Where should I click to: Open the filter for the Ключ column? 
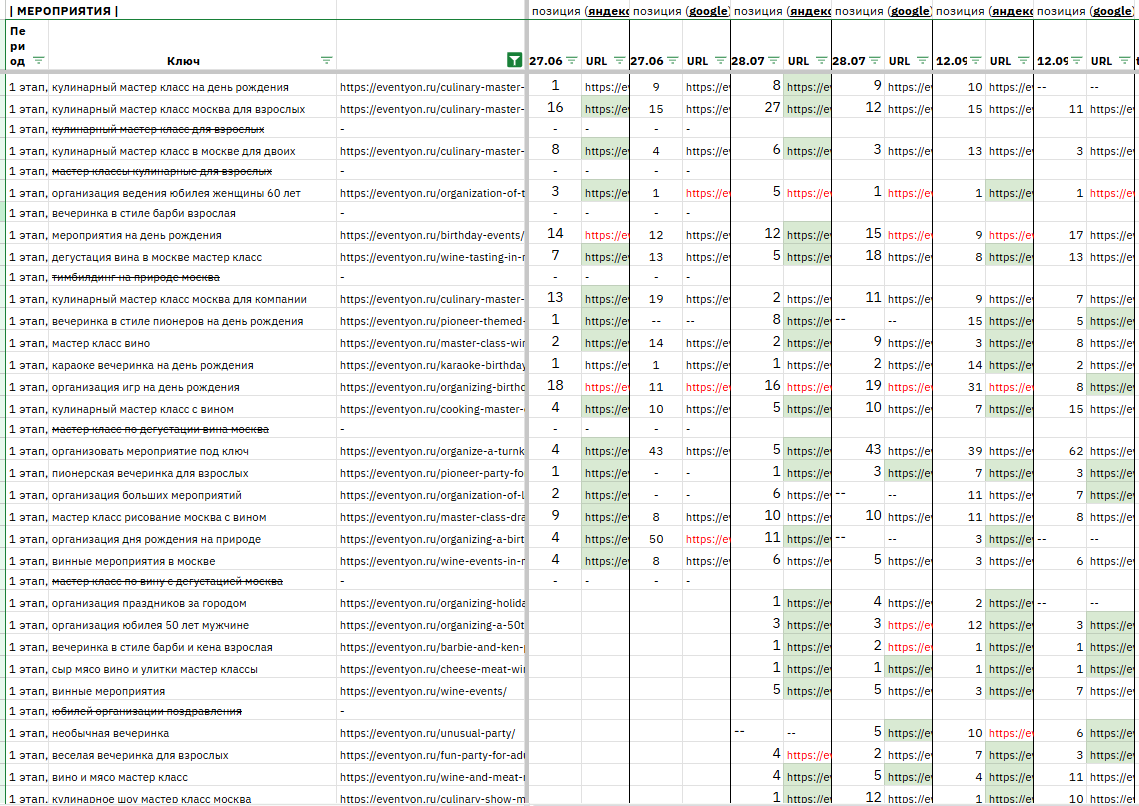click(326, 61)
